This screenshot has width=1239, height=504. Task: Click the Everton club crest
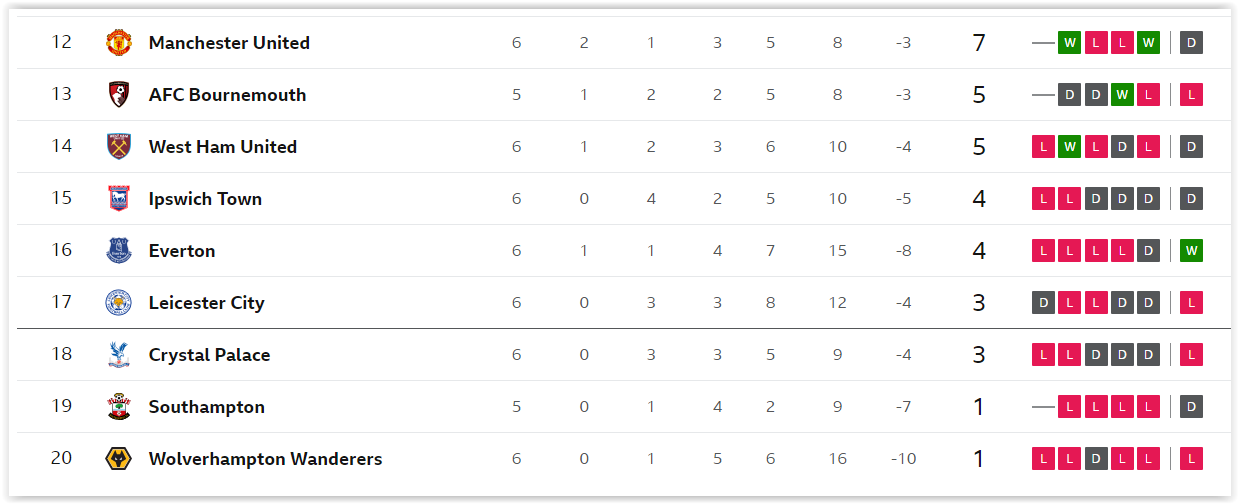(x=119, y=251)
